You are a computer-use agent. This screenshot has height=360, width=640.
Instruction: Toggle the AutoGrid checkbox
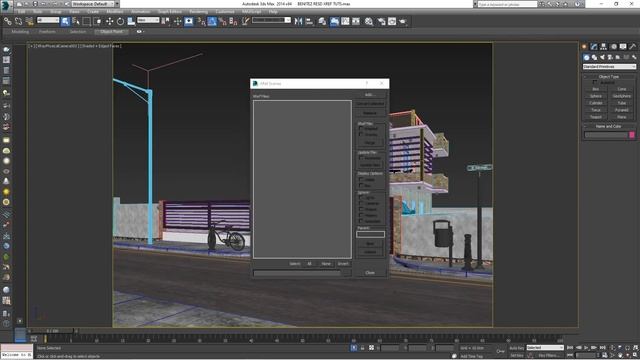point(595,82)
